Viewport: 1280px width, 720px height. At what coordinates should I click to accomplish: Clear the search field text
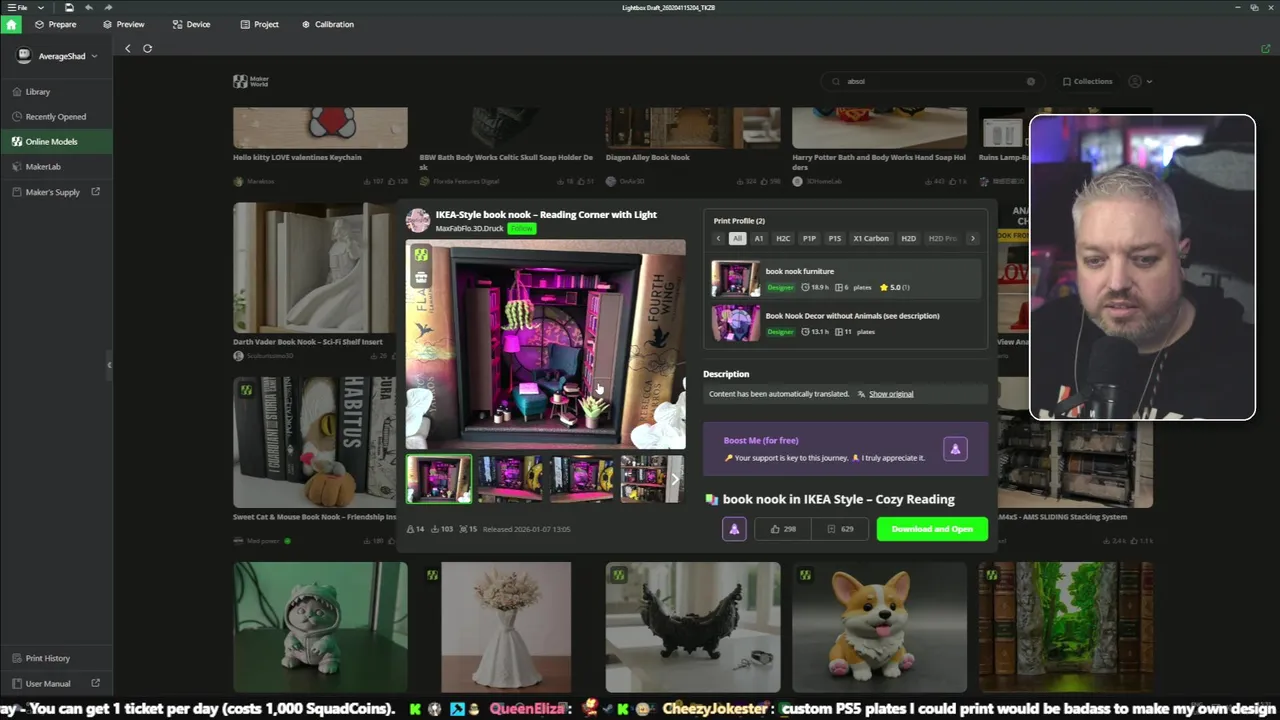(x=1030, y=81)
